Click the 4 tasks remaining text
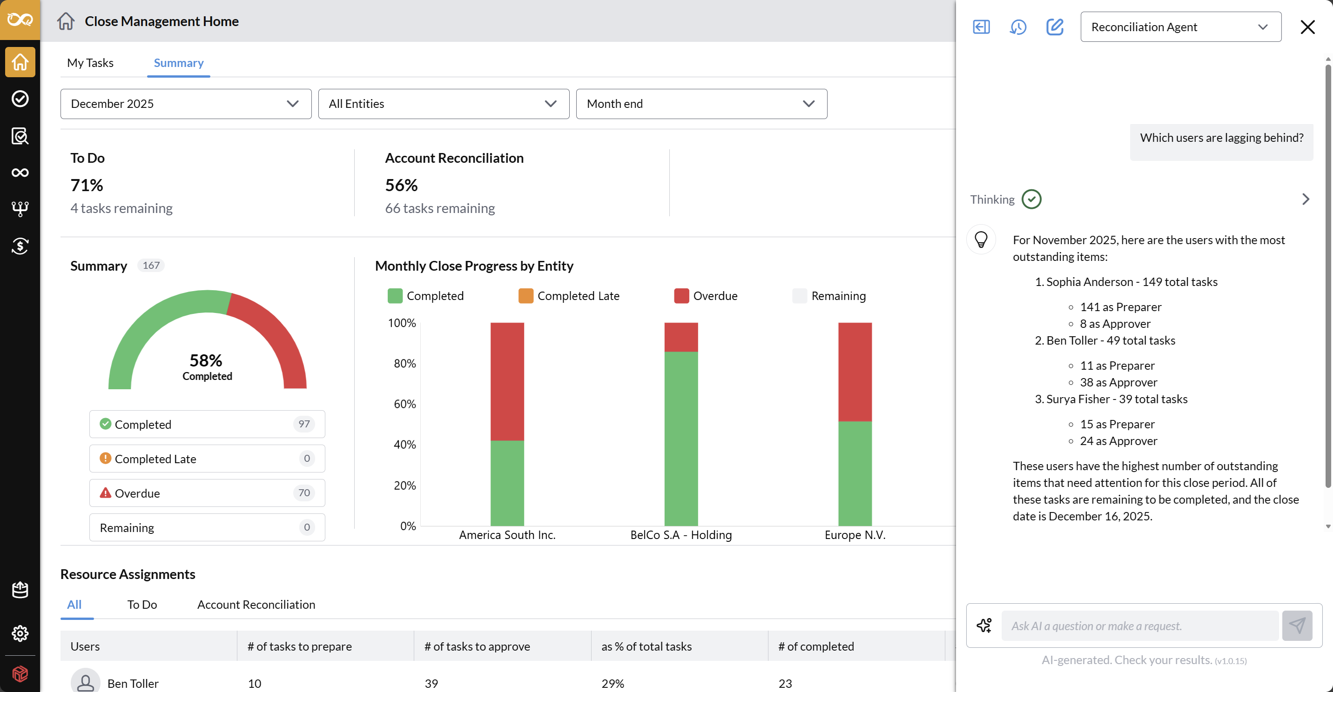 coord(121,208)
